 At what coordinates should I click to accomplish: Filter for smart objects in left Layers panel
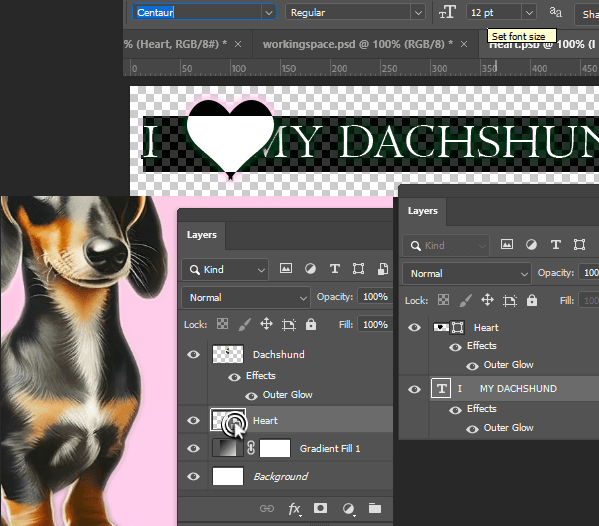click(383, 269)
